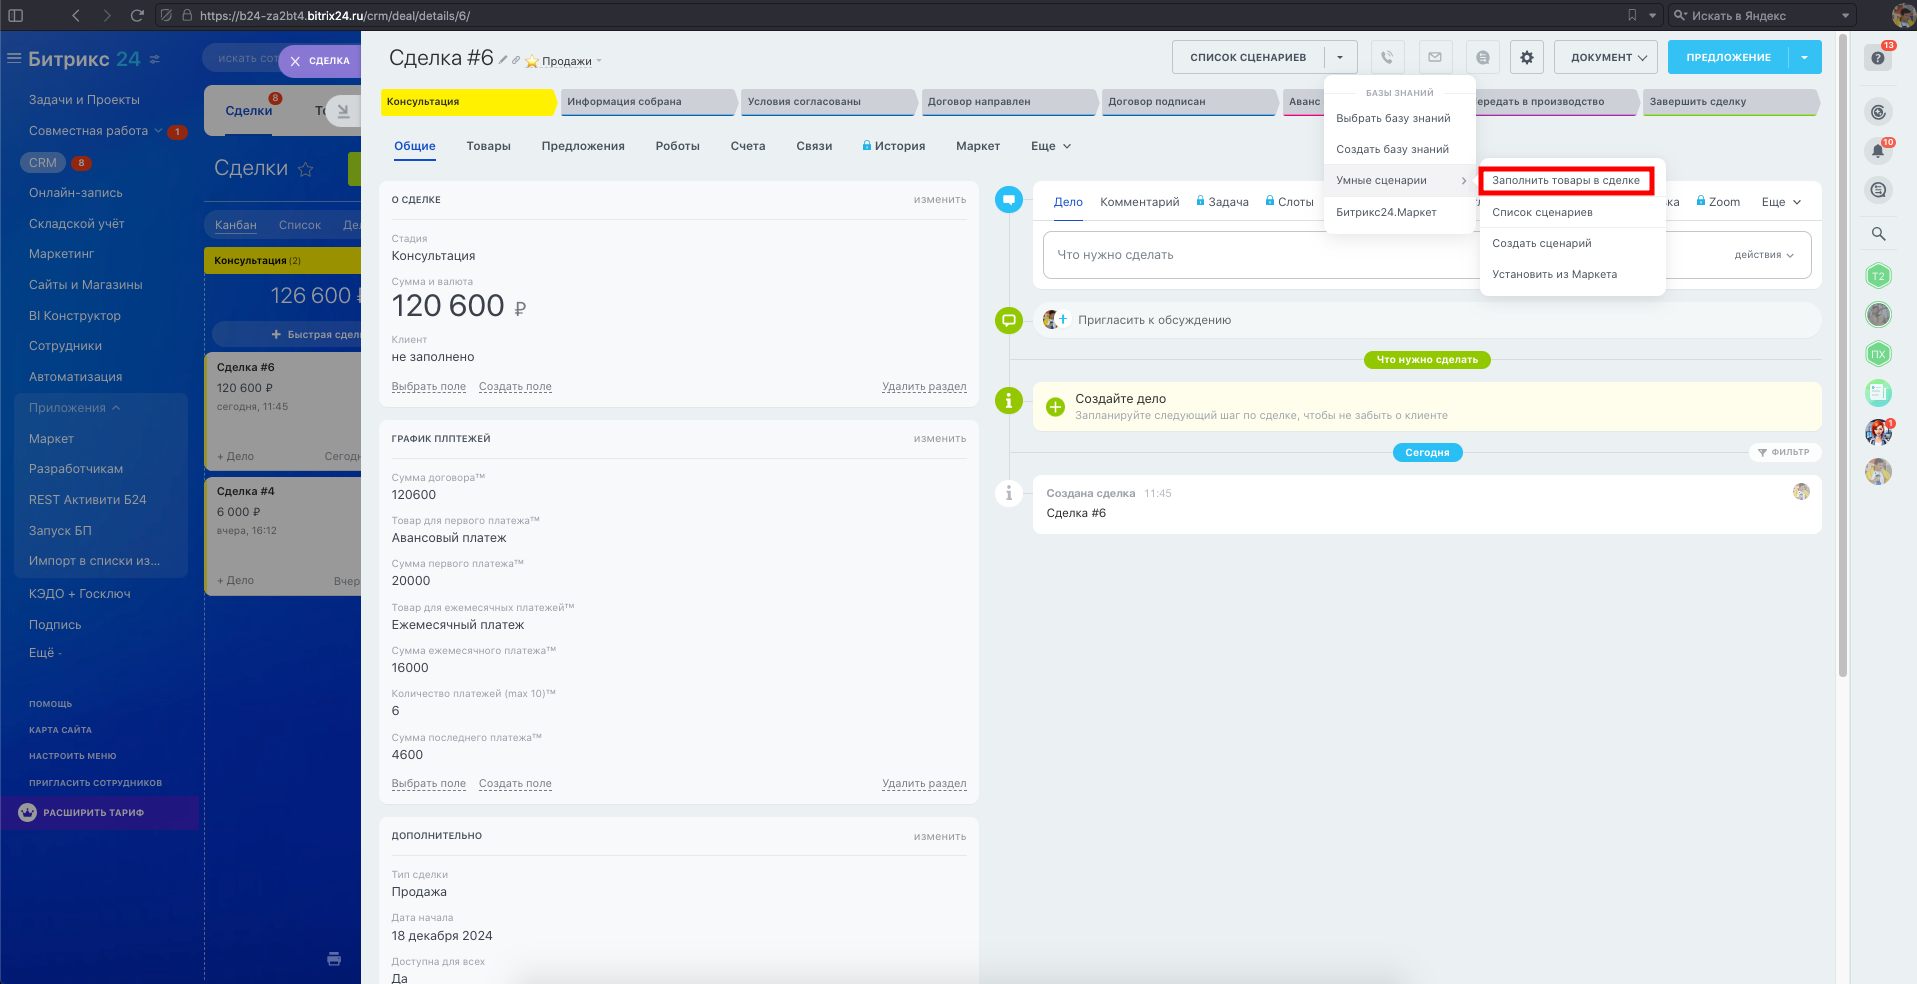Image resolution: width=1917 pixels, height=984 pixels.
Task: Switch to the Комментарий tab in timeline
Action: pyautogui.click(x=1139, y=202)
